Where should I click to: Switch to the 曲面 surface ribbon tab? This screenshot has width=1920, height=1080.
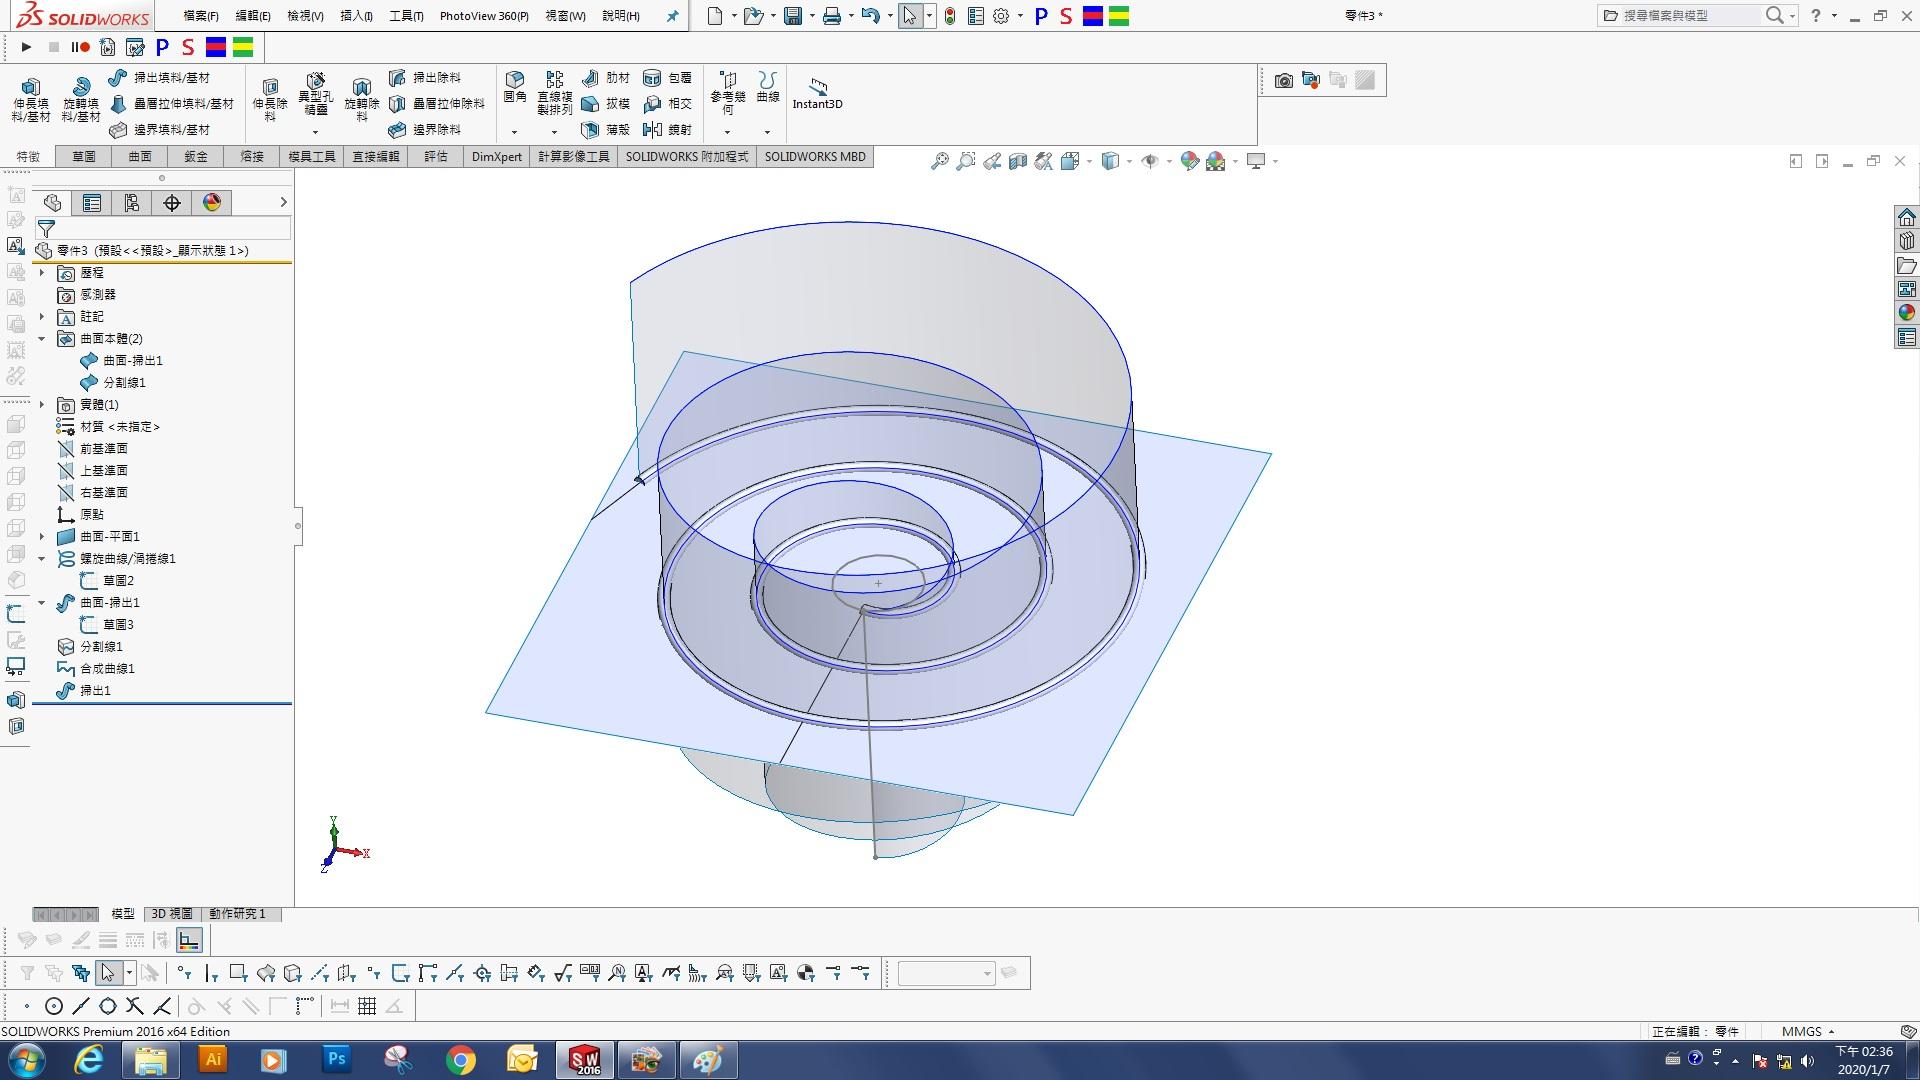click(x=140, y=157)
